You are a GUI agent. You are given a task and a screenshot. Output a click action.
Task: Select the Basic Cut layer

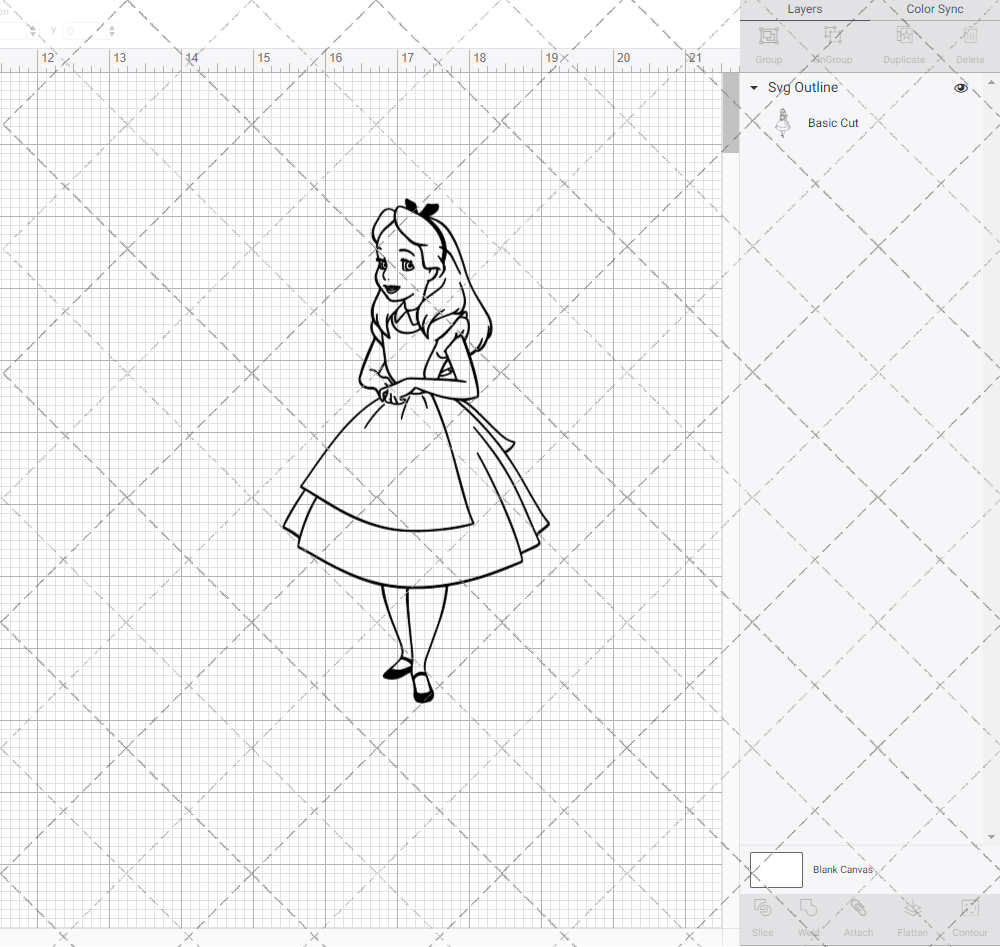pos(833,123)
